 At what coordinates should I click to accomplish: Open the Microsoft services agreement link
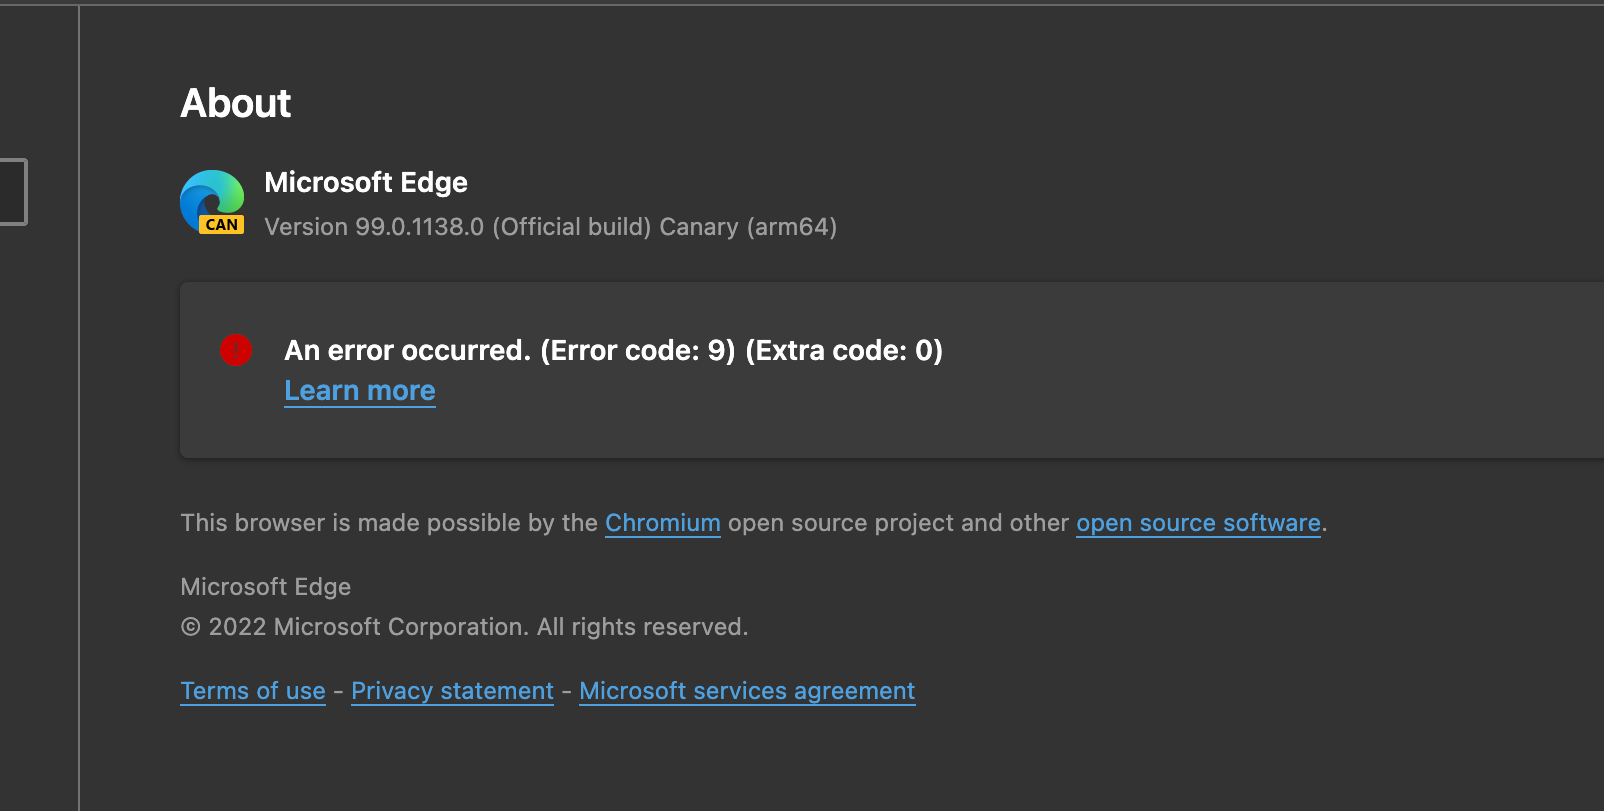[x=747, y=691]
